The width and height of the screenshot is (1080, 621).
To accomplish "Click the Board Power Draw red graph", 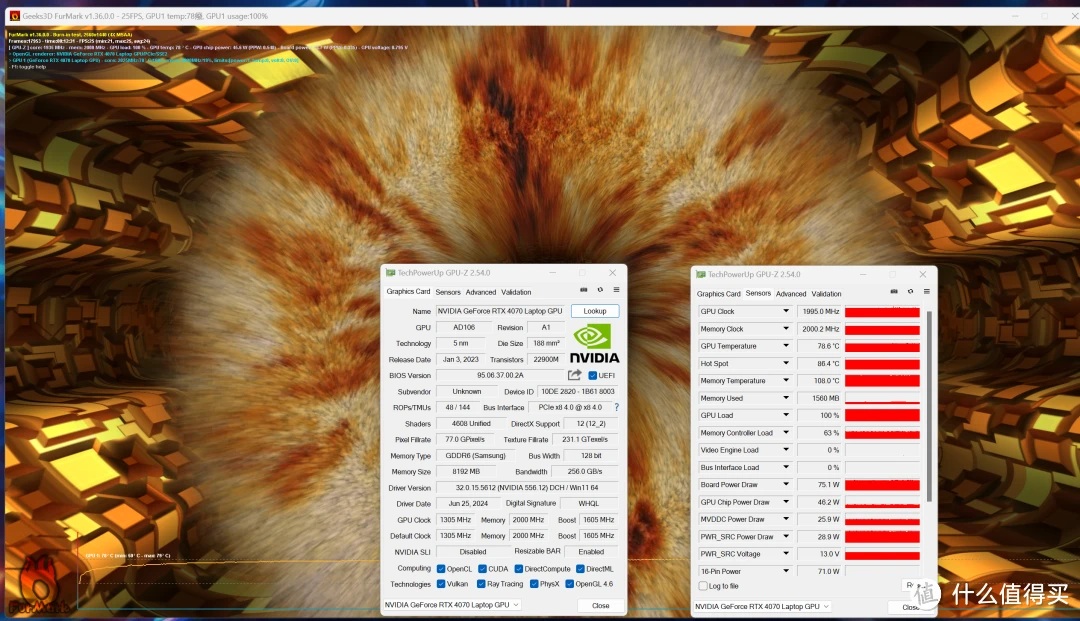I will 882,485.
